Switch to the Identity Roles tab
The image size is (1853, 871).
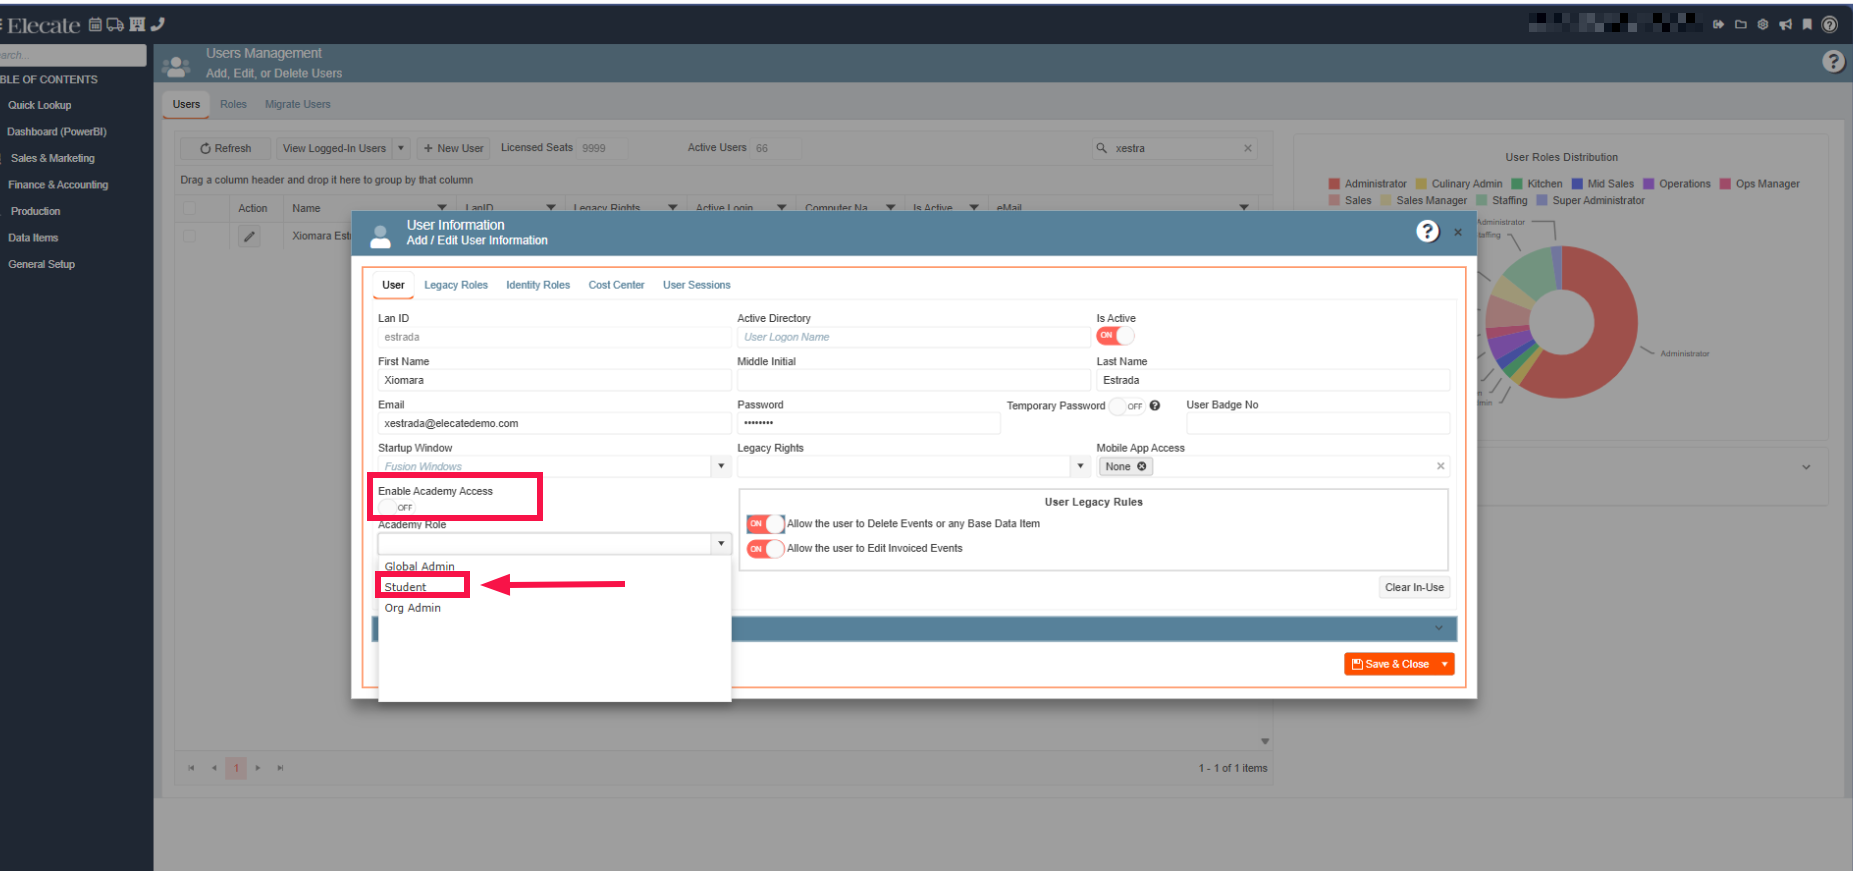537,285
